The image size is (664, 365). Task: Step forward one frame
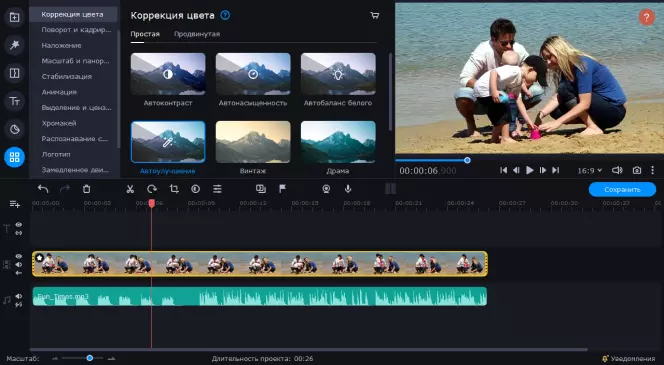[542, 170]
